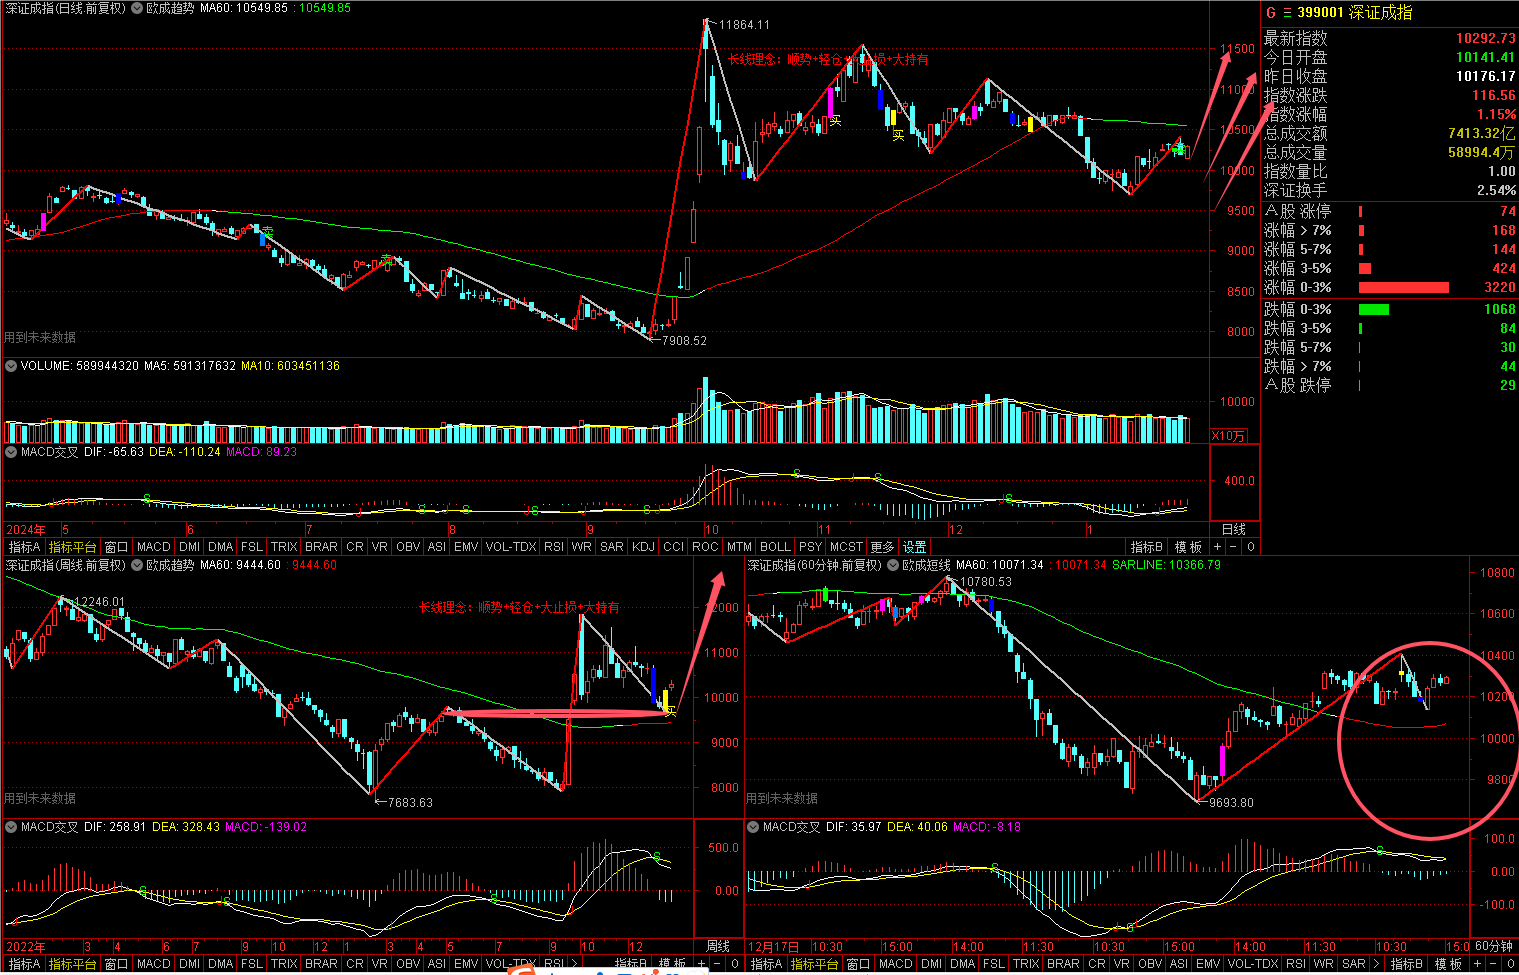Click the list icon next to 399001
1519x975 pixels.
coord(1286,13)
